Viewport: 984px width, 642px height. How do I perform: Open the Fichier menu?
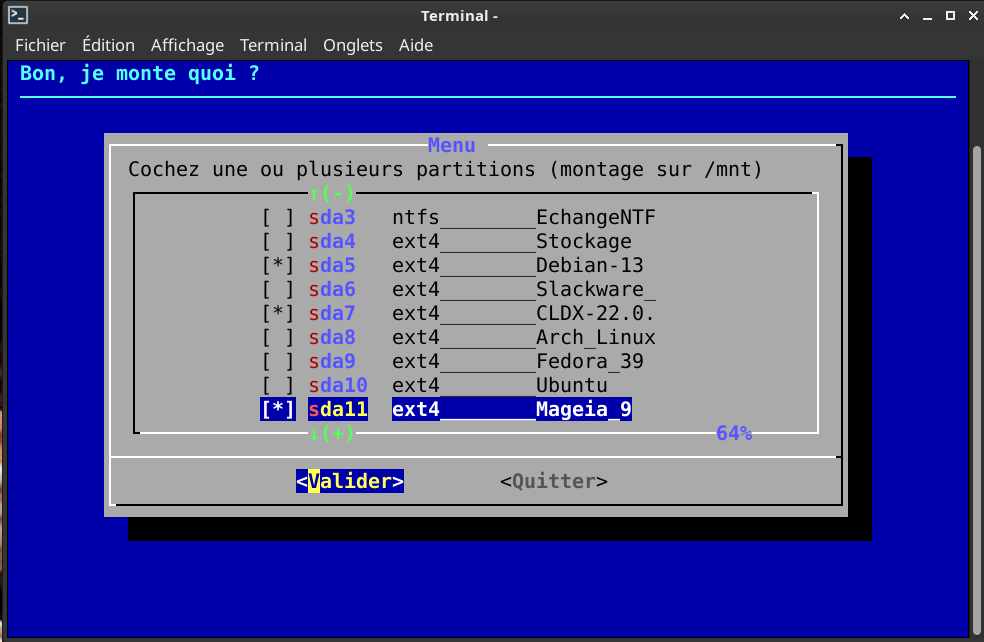(40, 45)
